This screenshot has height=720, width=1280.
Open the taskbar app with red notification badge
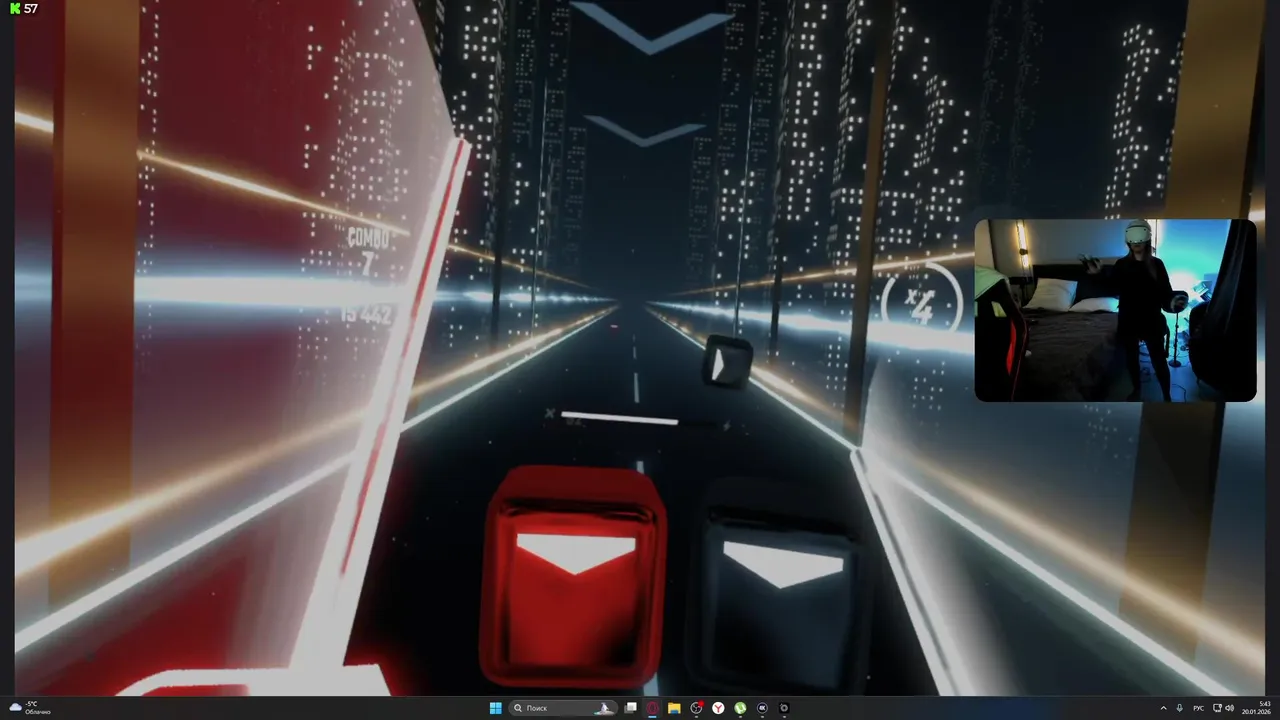tap(697, 708)
